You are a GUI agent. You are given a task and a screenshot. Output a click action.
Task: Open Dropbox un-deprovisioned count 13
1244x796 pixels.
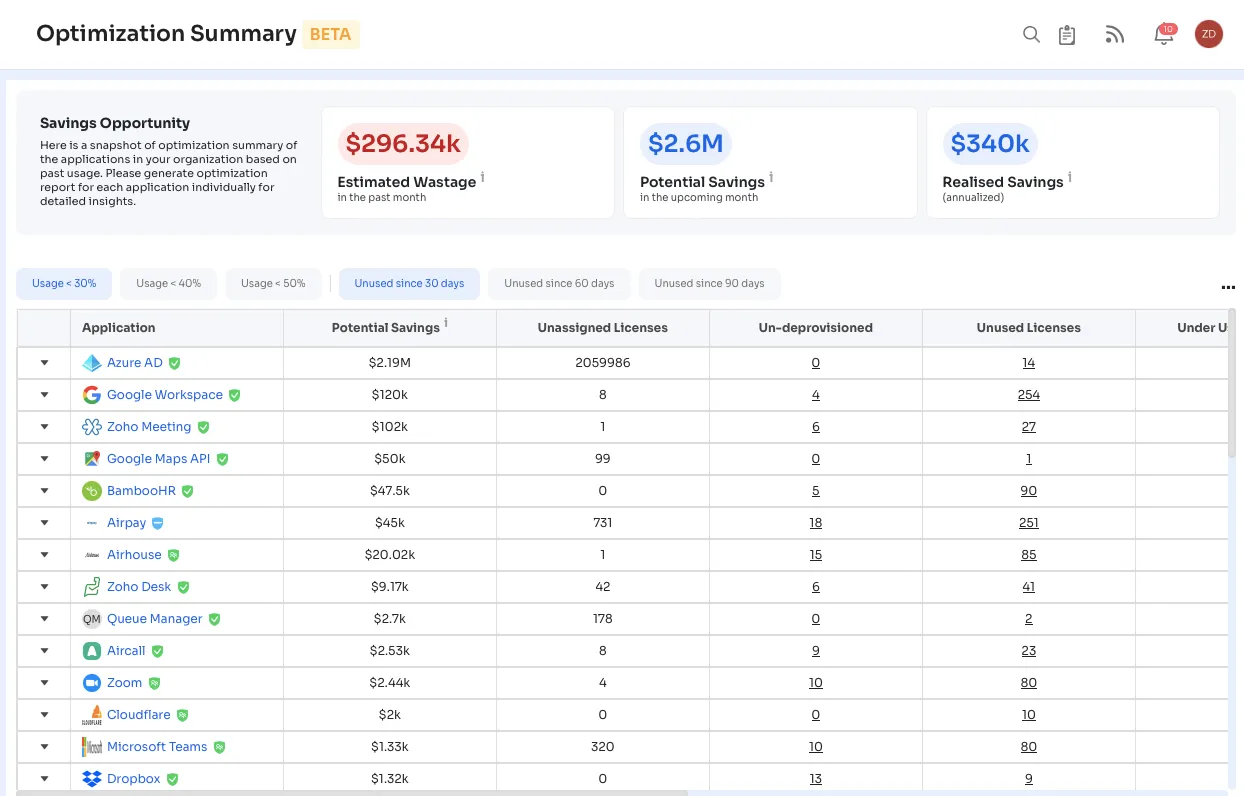[x=816, y=779]
